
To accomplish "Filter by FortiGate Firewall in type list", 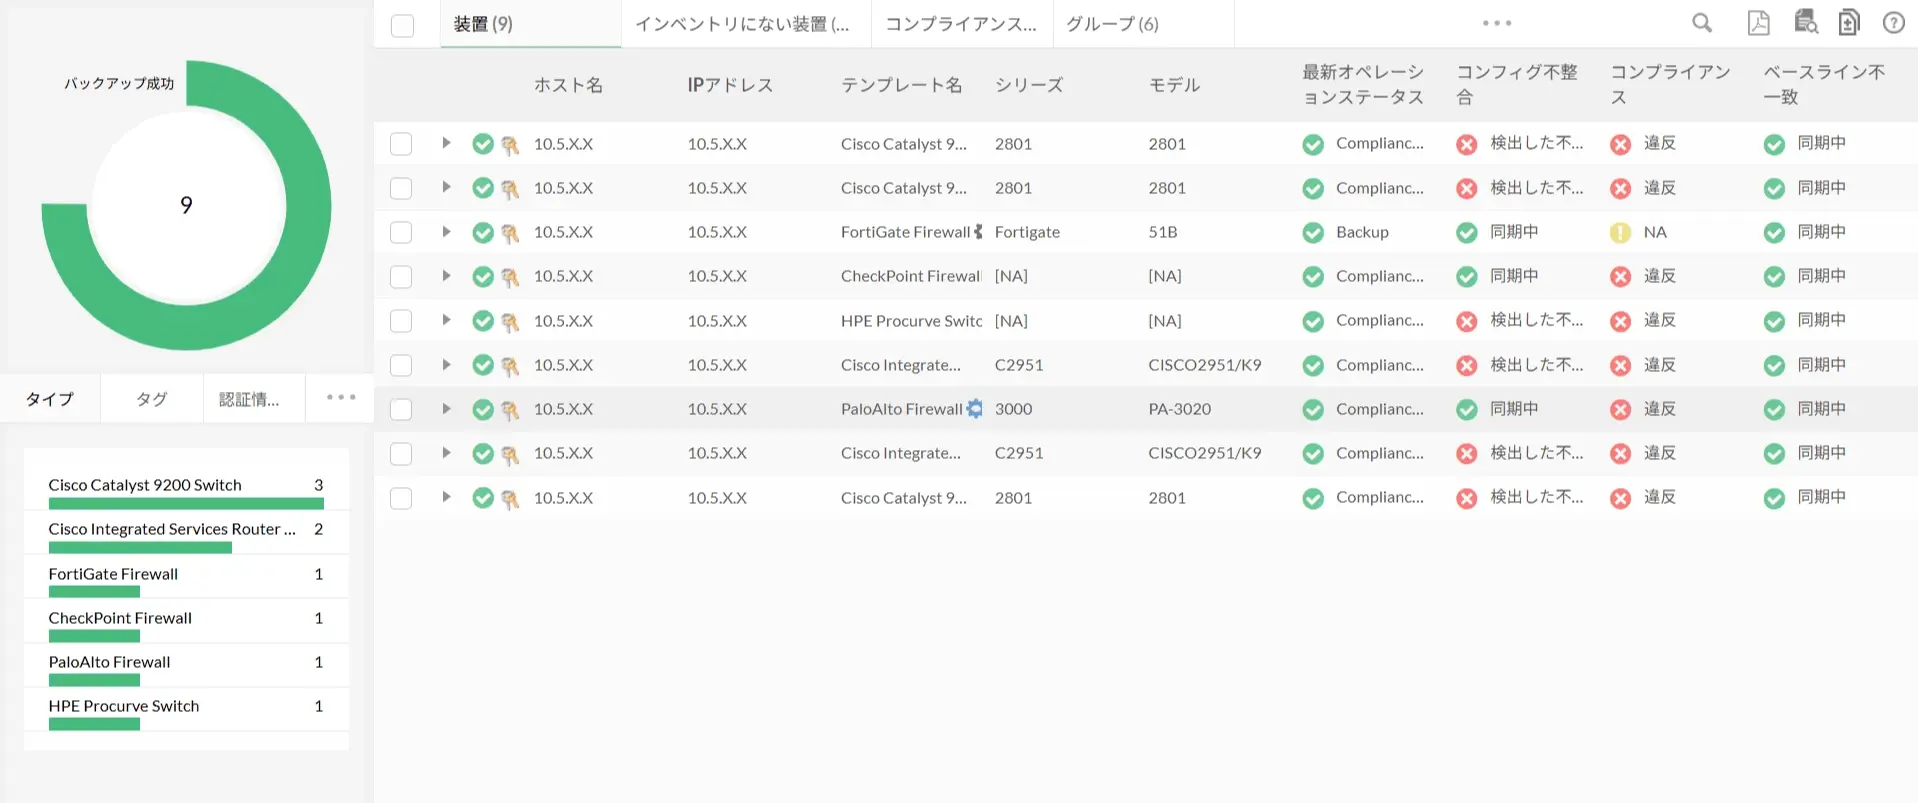I will 113,574.
